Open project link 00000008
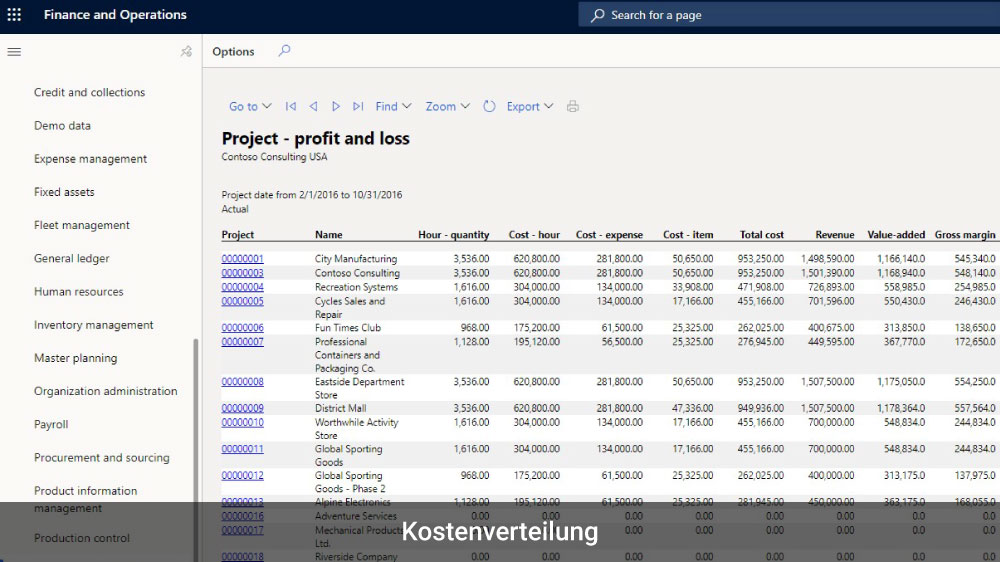Screen dimensions: 1000x562 [x=242, y=382]
